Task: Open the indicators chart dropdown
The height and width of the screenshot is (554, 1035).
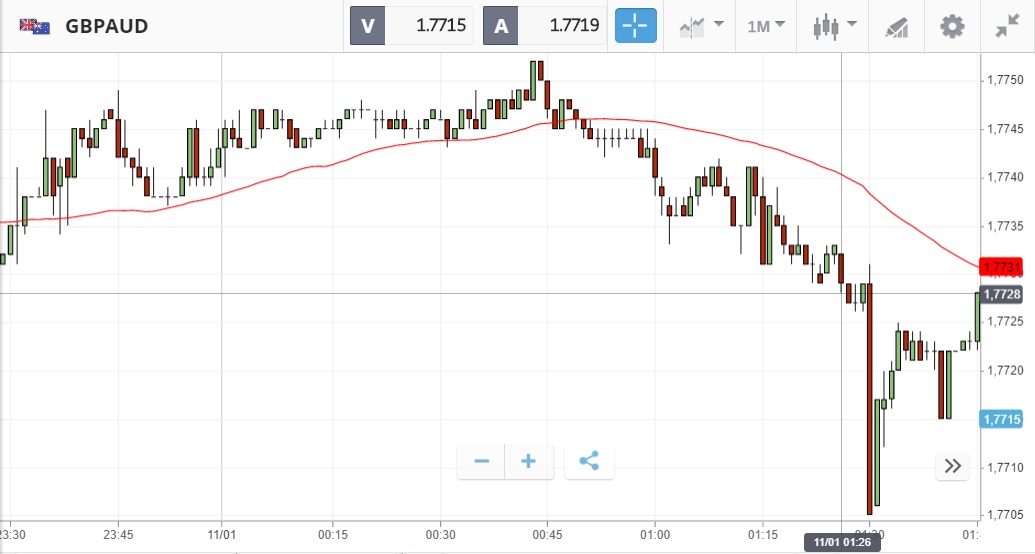Action: 703,26
